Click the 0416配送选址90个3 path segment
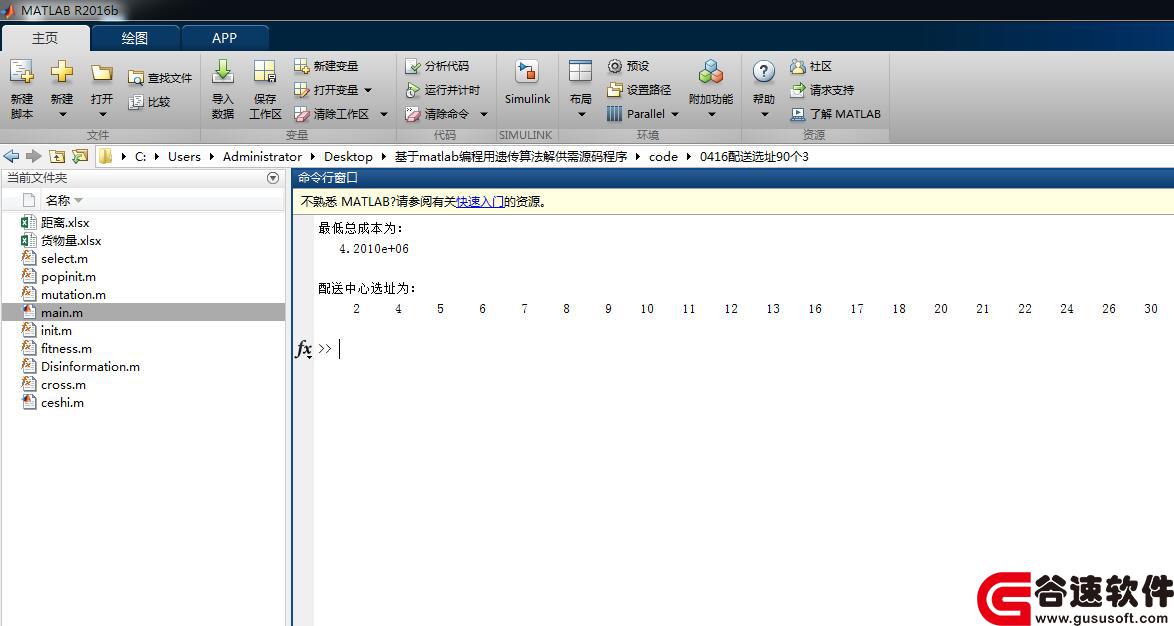 coord(754,156)
